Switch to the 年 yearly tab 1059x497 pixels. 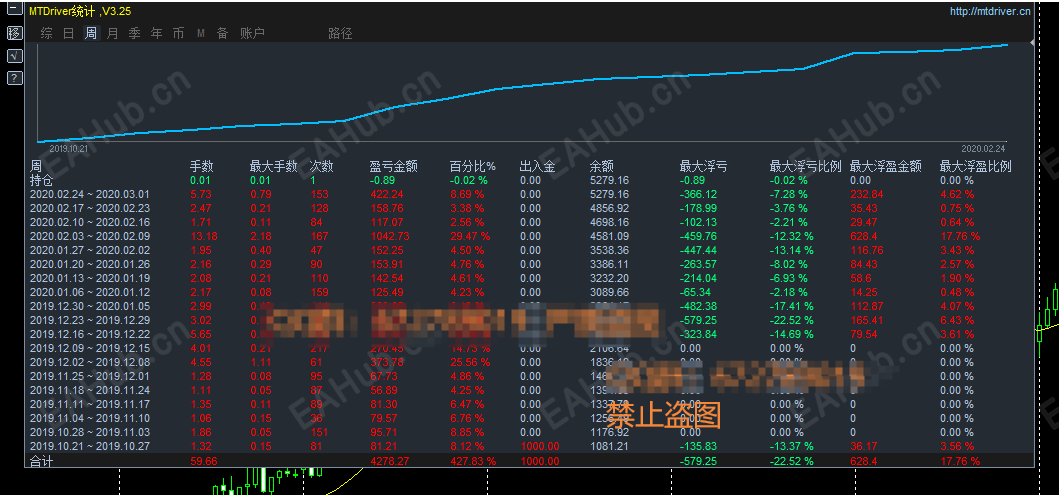click(x=157, y=33)
